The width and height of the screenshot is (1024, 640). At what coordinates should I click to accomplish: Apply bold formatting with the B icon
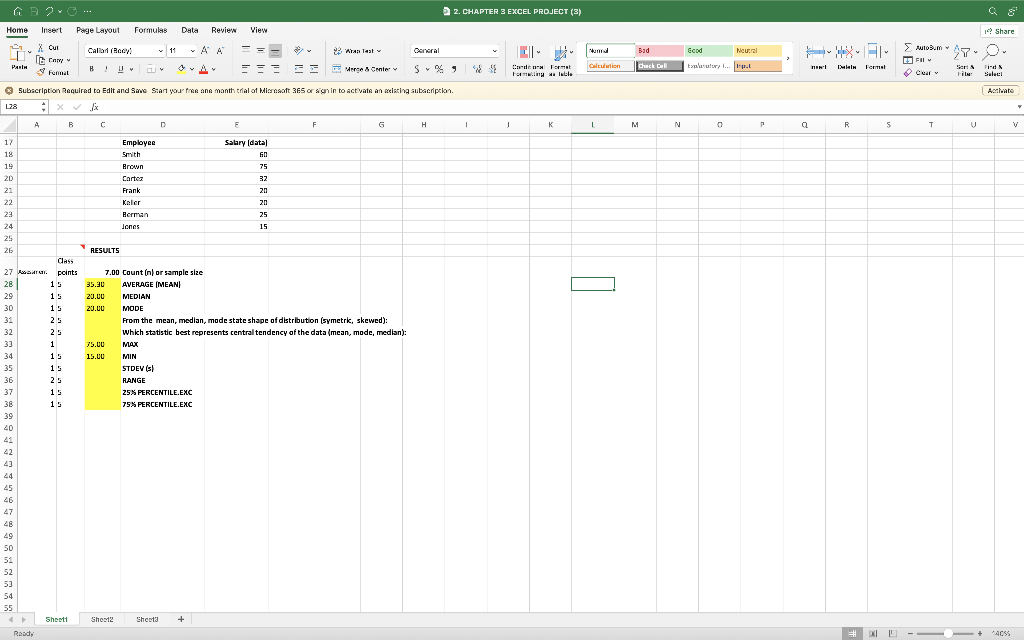(94, 67)
